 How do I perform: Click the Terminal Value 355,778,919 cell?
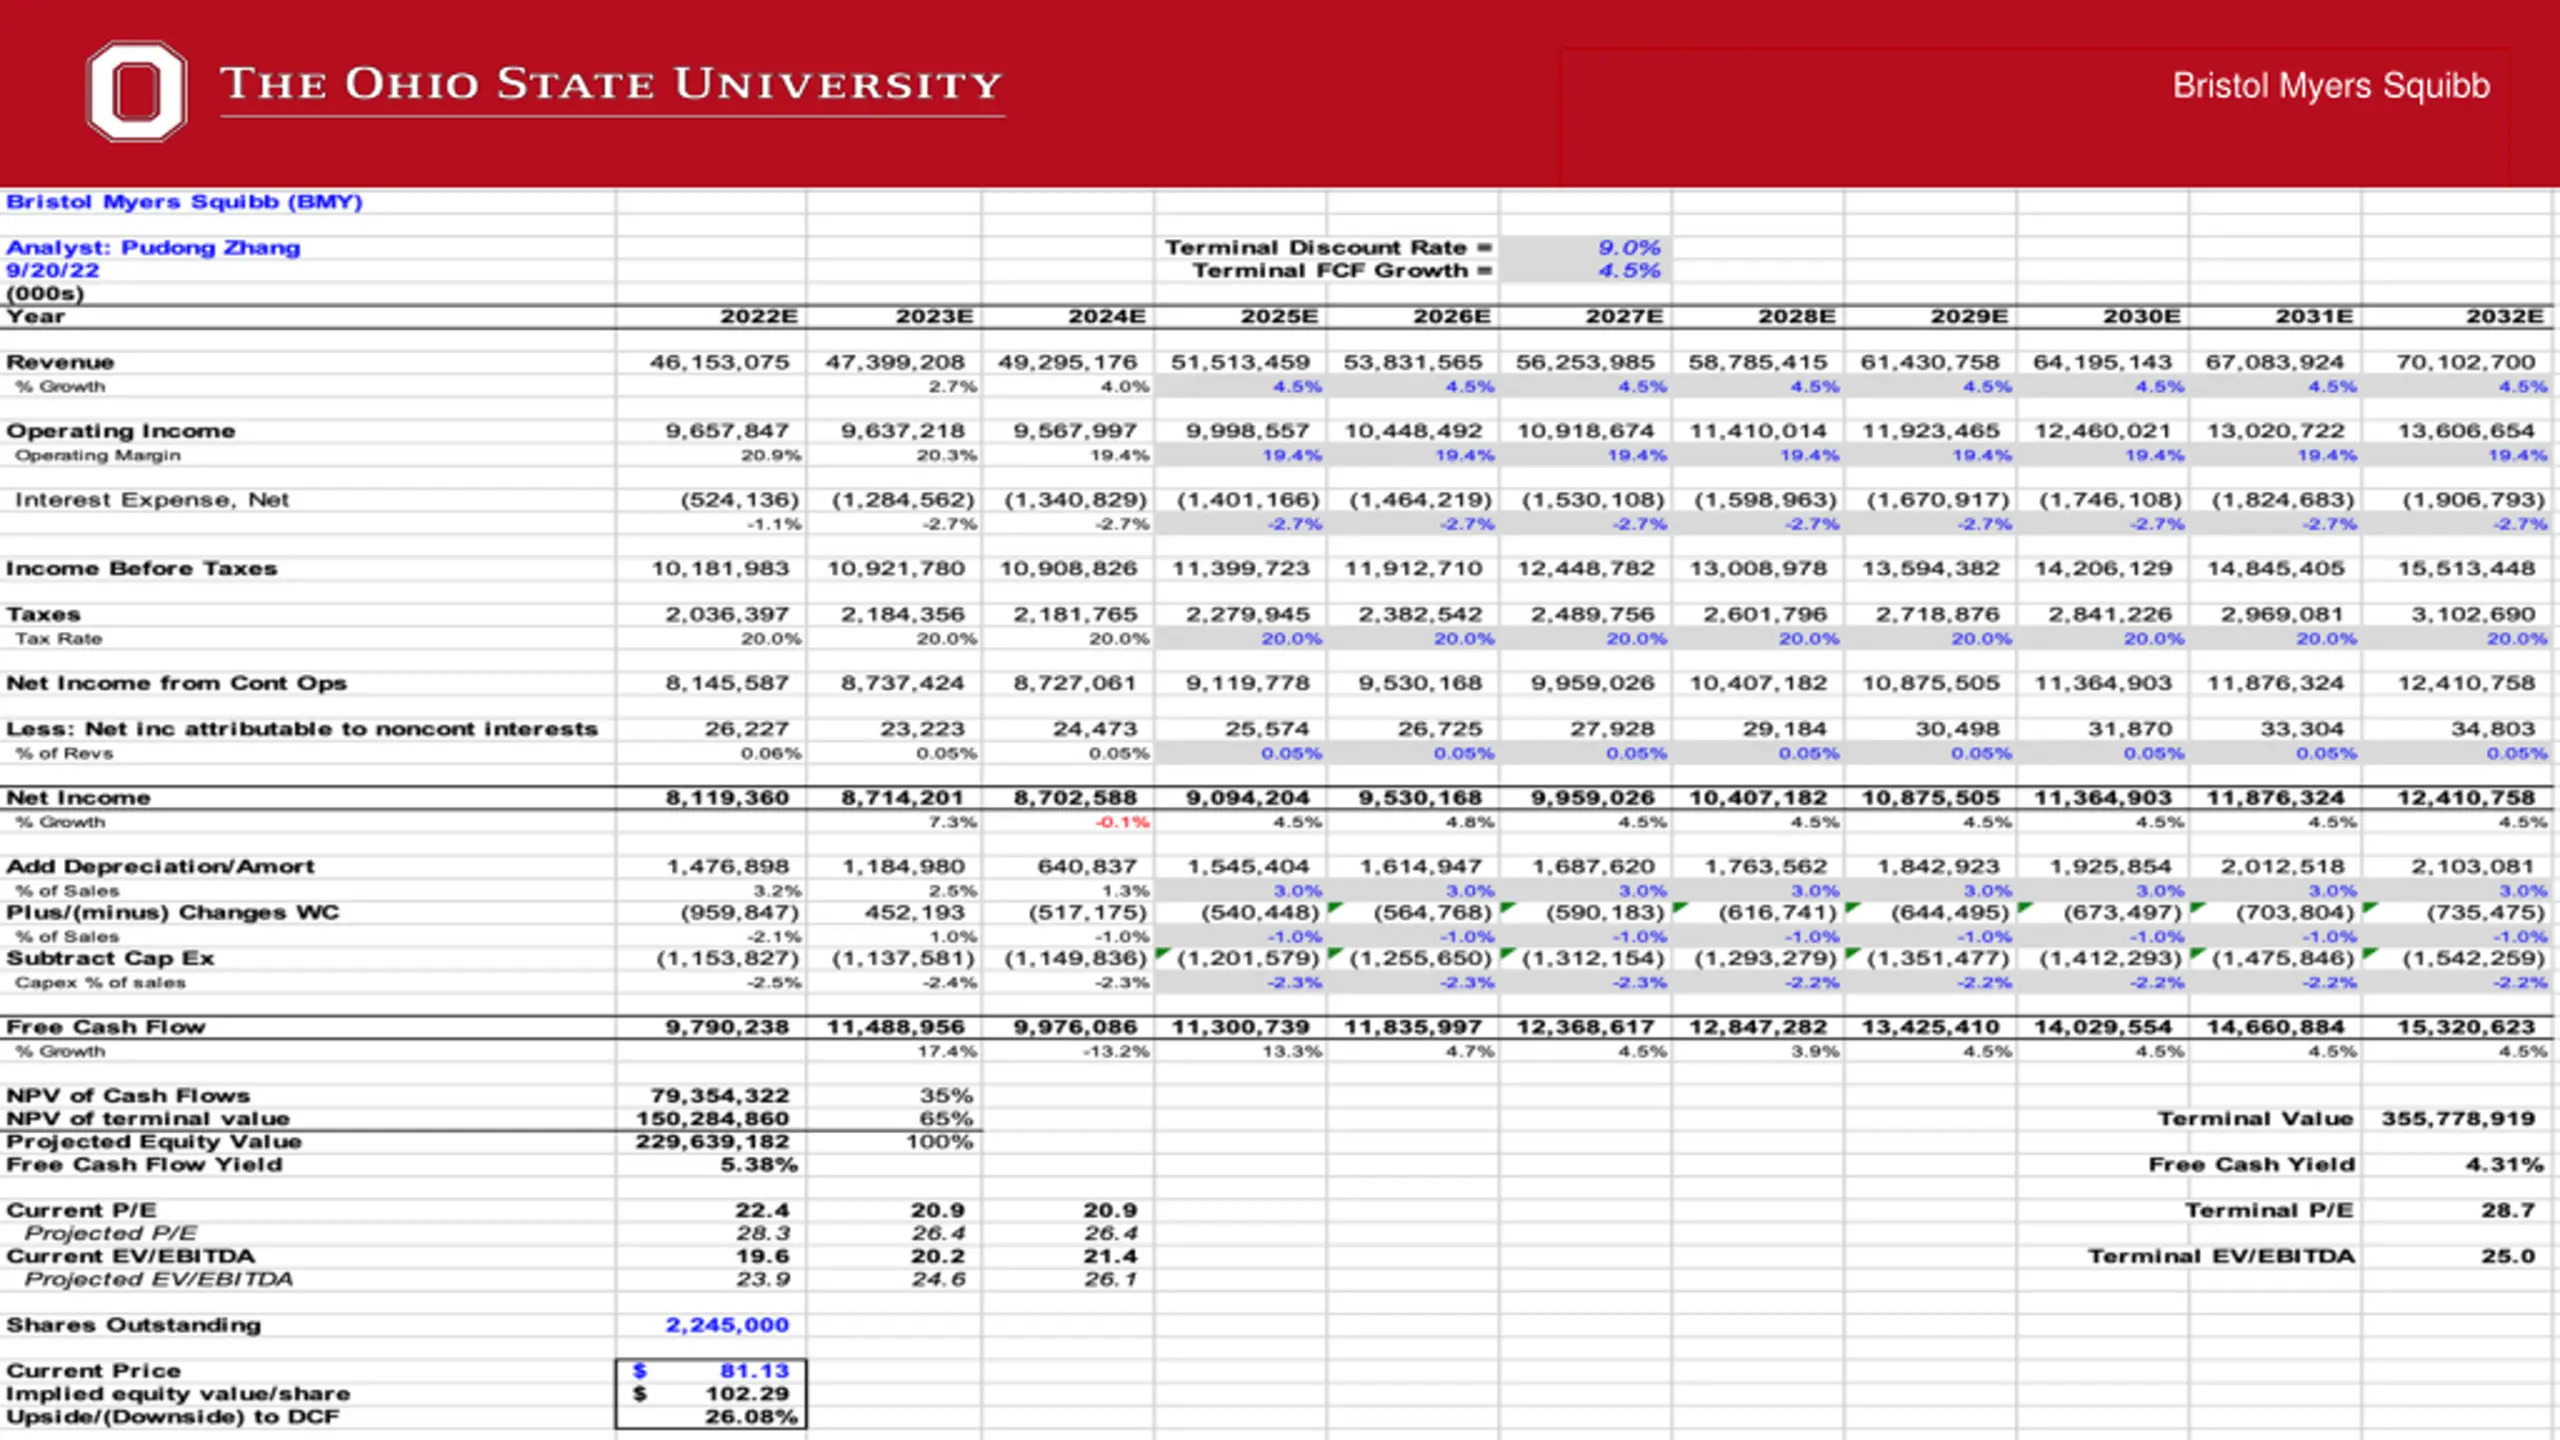(2457, 1119)
